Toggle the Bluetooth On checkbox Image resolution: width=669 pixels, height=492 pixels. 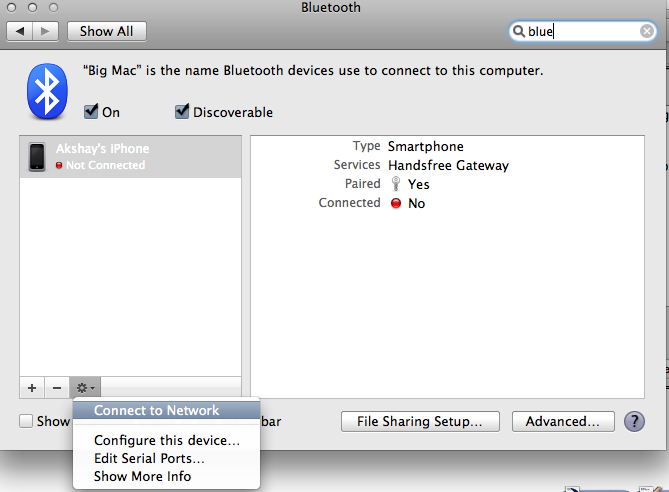(91, 112)
